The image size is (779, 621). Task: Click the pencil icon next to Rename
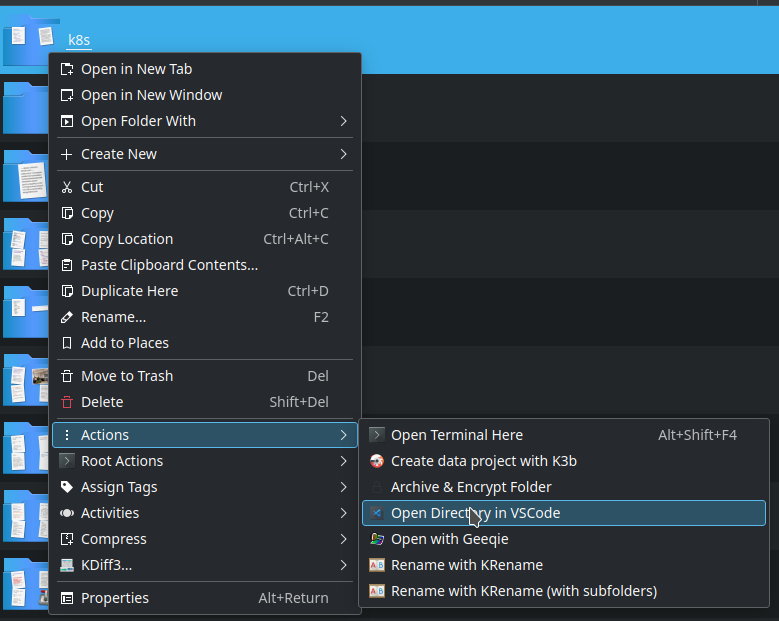67,317
